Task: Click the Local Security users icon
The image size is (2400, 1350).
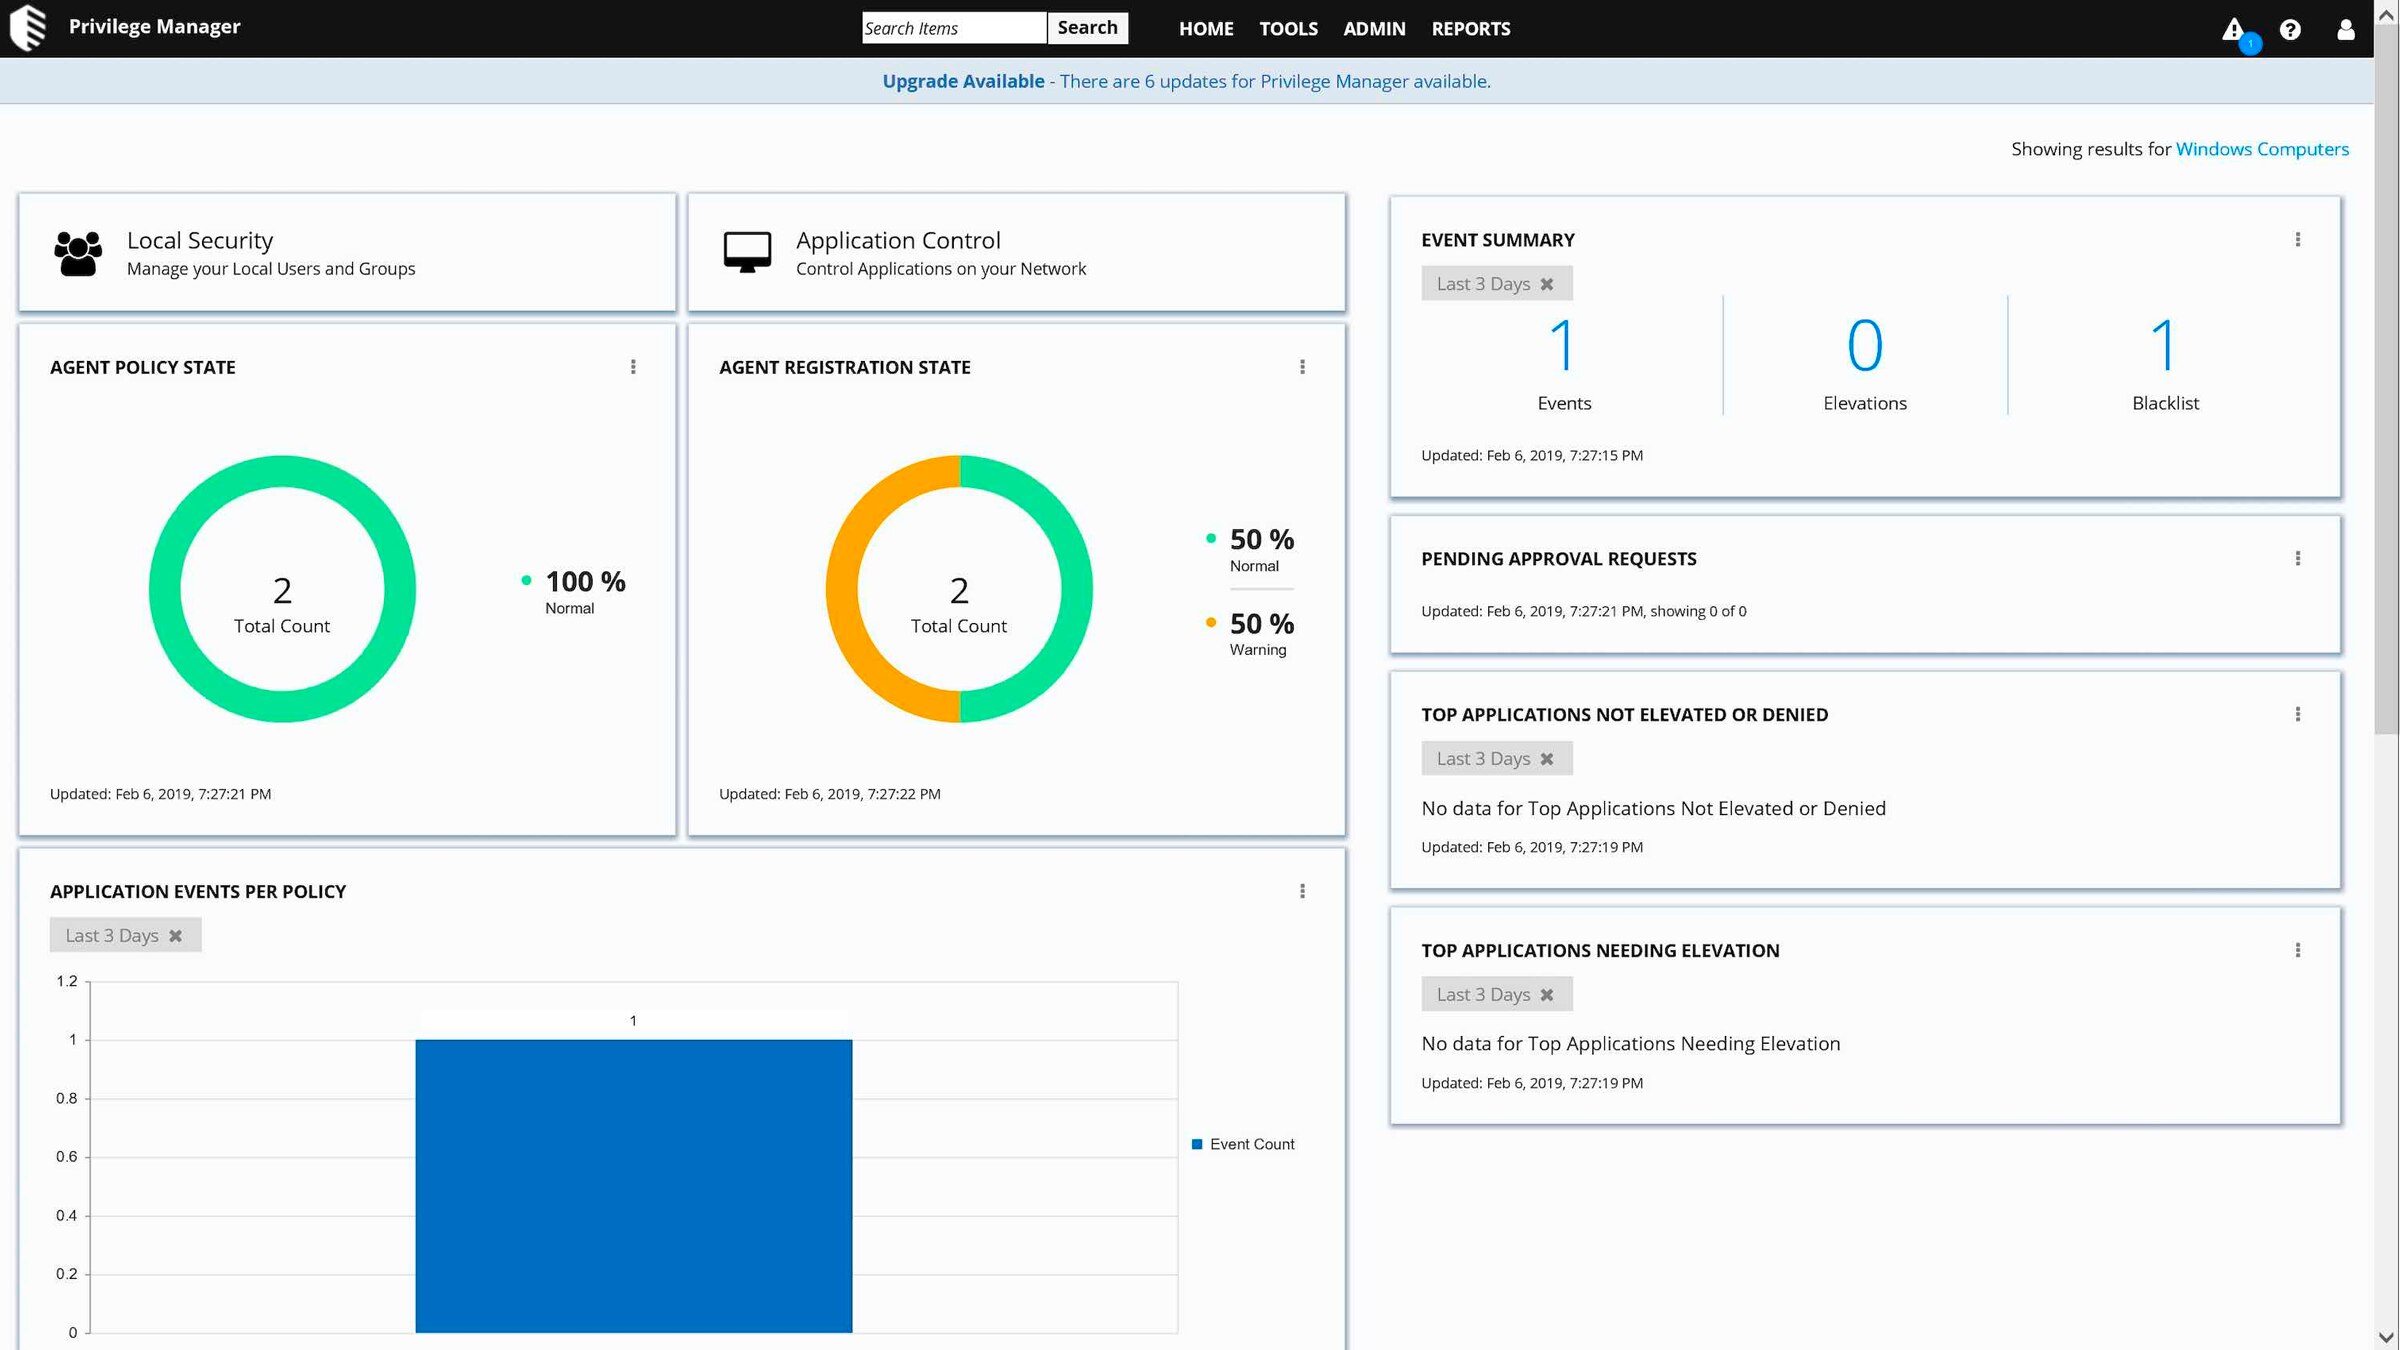Action: pos(78,253)
